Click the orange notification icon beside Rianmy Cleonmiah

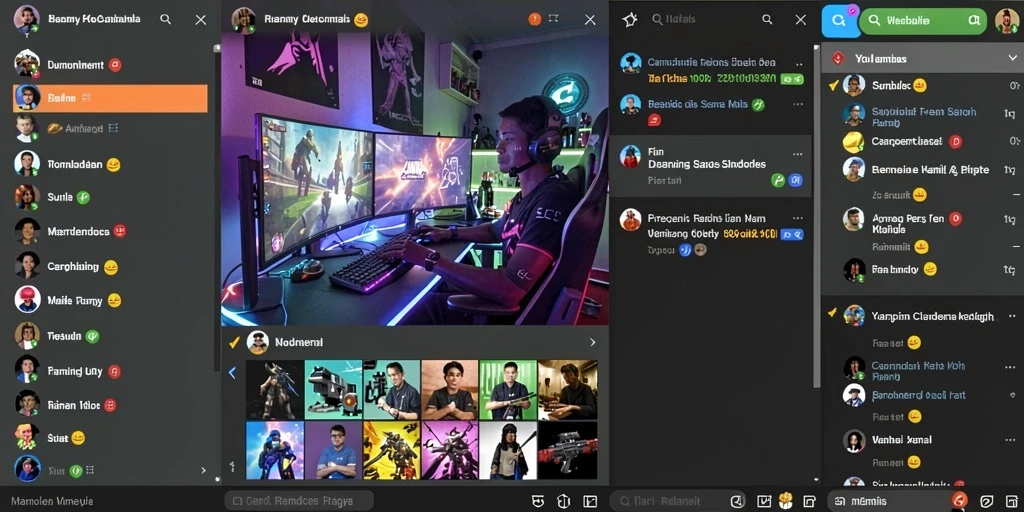534,20
